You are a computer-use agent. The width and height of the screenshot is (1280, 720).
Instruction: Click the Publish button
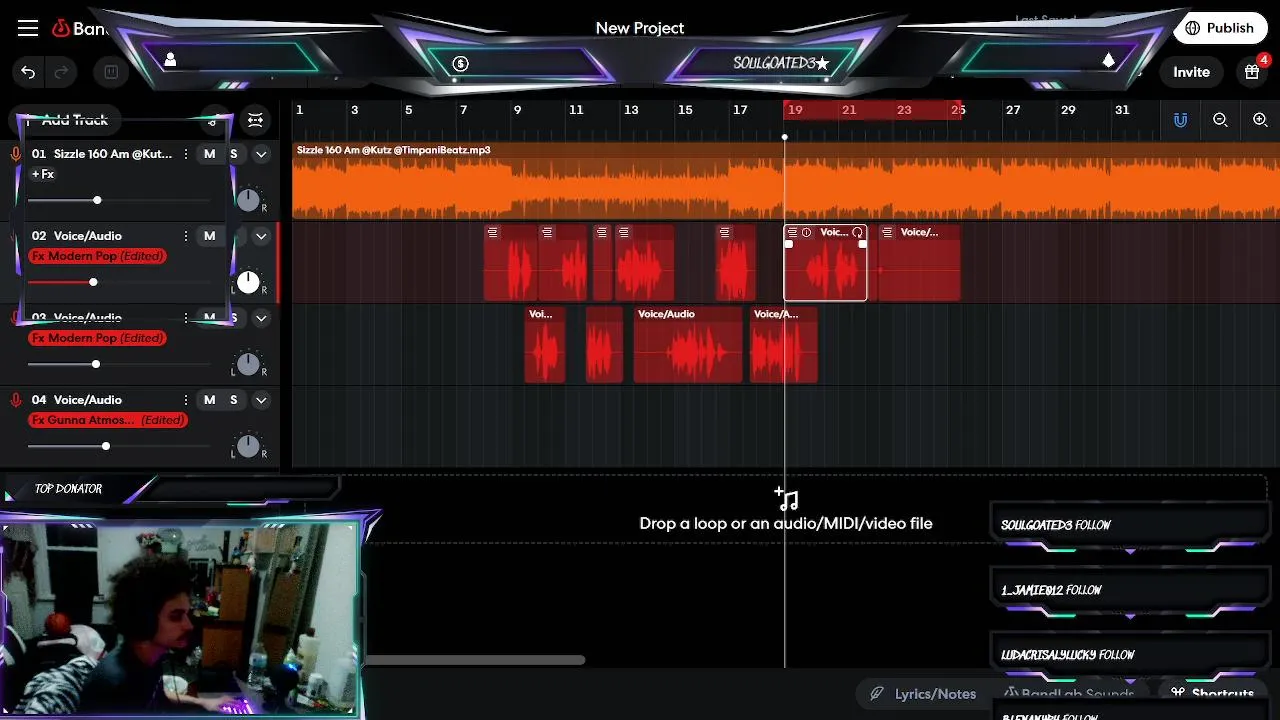[x=1218, y=28]
